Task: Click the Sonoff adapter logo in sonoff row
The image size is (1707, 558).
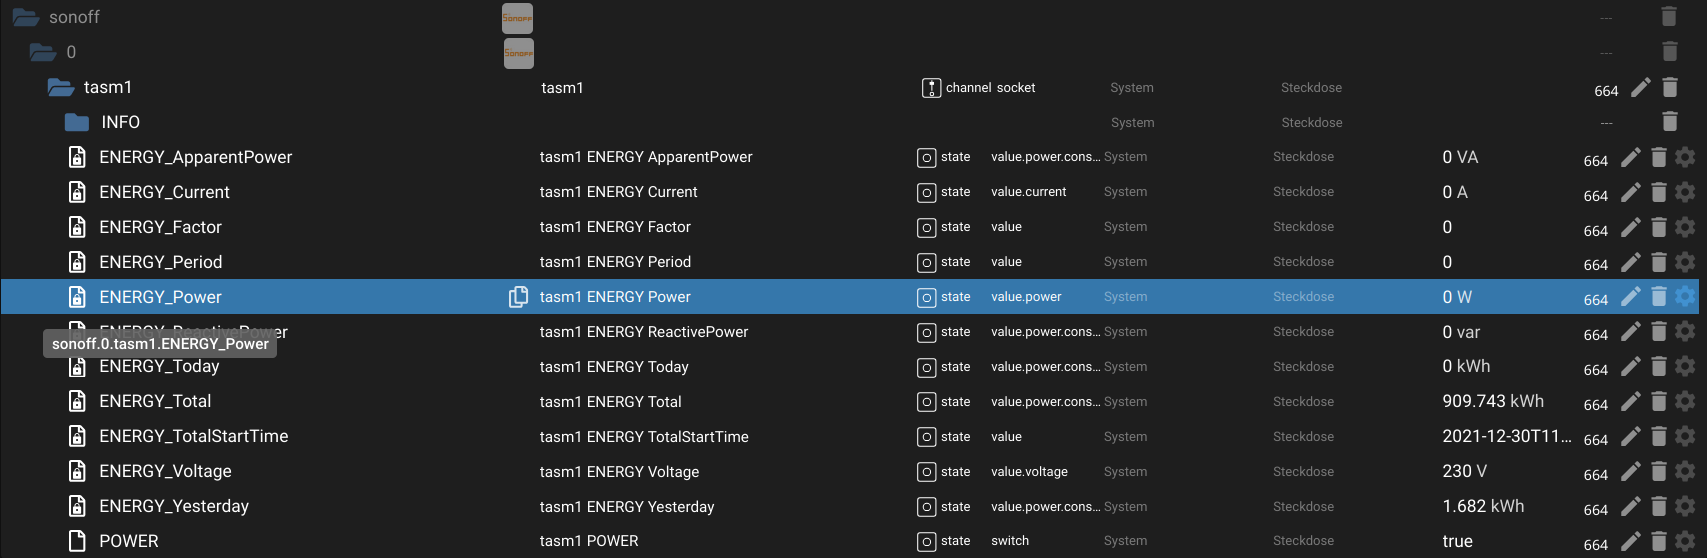Action: click(517, 18)
